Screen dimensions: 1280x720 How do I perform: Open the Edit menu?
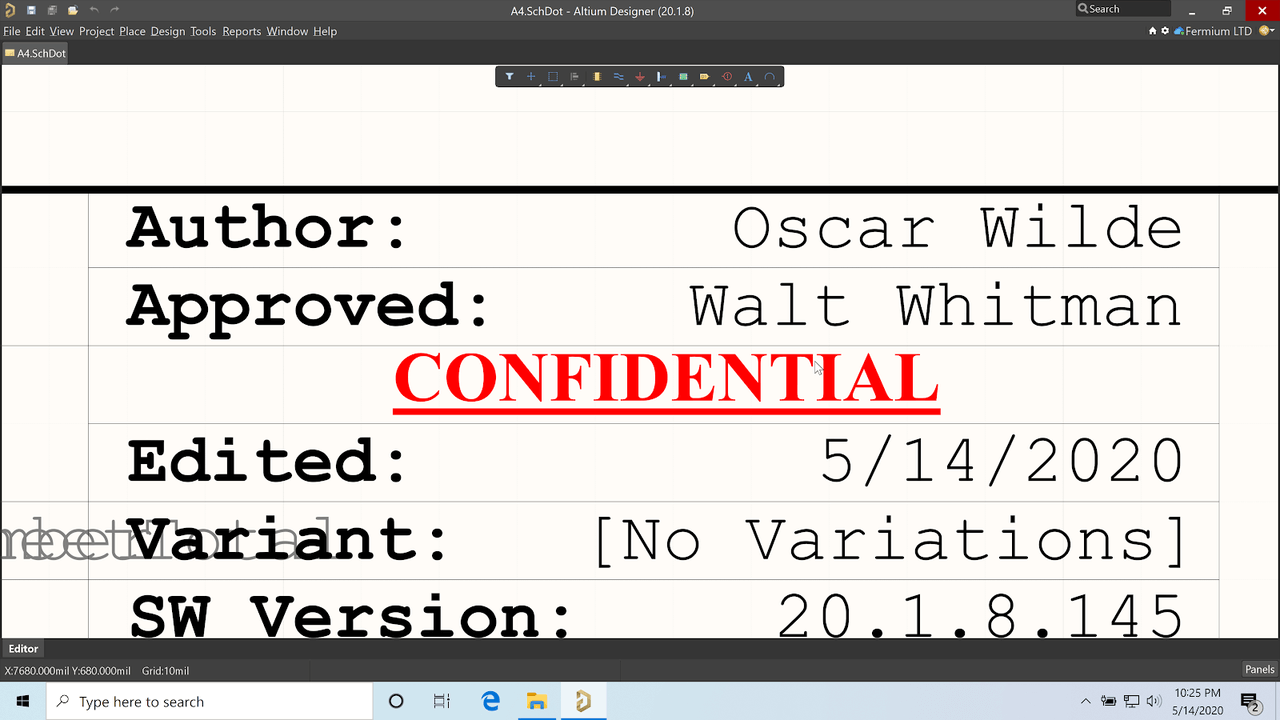(x=35, y=31)
